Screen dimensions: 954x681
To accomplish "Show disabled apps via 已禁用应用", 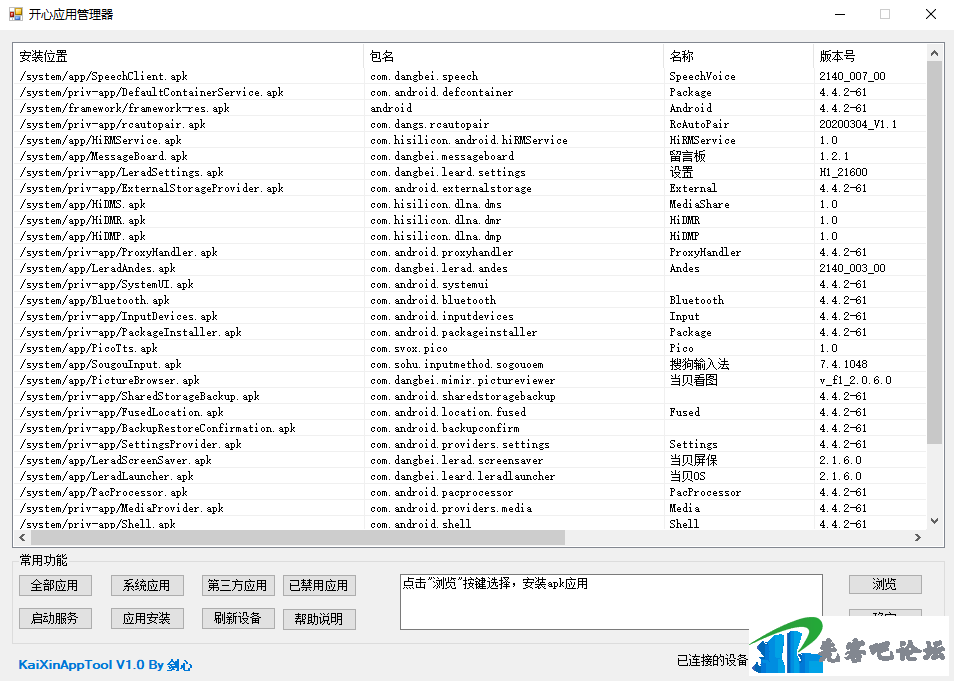I will click(x=318, y=585).
